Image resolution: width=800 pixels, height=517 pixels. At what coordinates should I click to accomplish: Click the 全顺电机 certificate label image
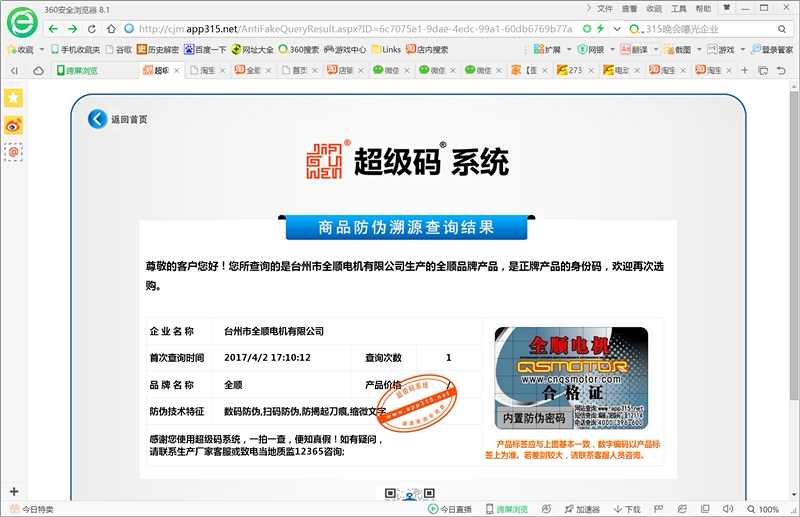(571, 378)
